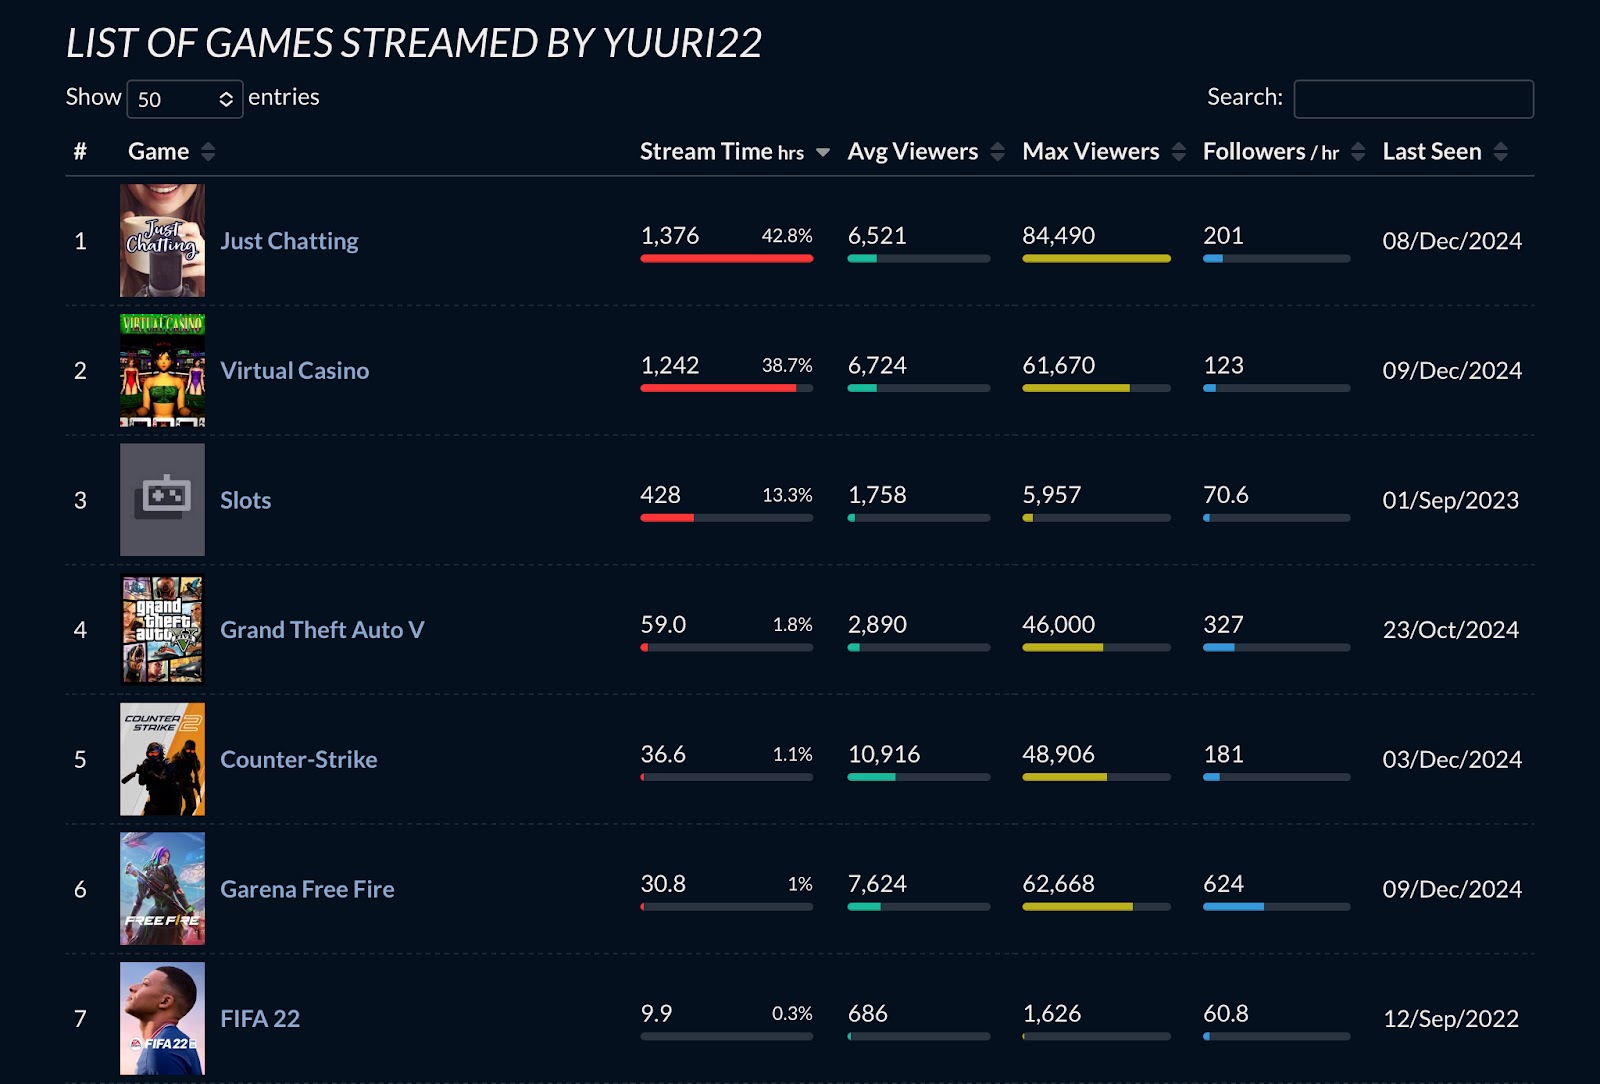Sort by Avg Viewers column arrows
The image size is (1600, 1084).
[x=997, y=152]
